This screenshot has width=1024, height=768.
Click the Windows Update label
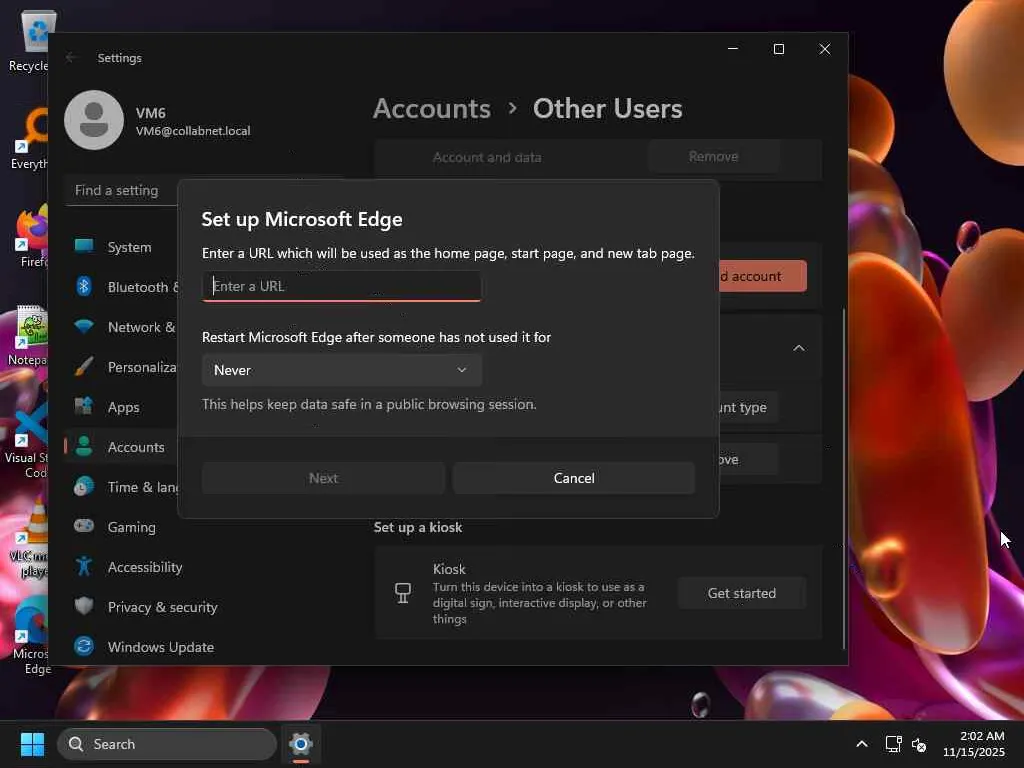(161, 647)
